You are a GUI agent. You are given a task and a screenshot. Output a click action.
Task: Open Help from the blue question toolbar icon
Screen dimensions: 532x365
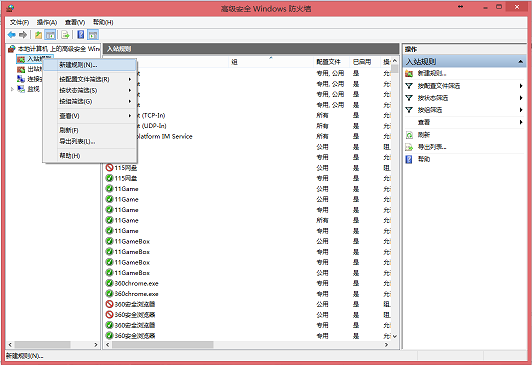[81, 35]
